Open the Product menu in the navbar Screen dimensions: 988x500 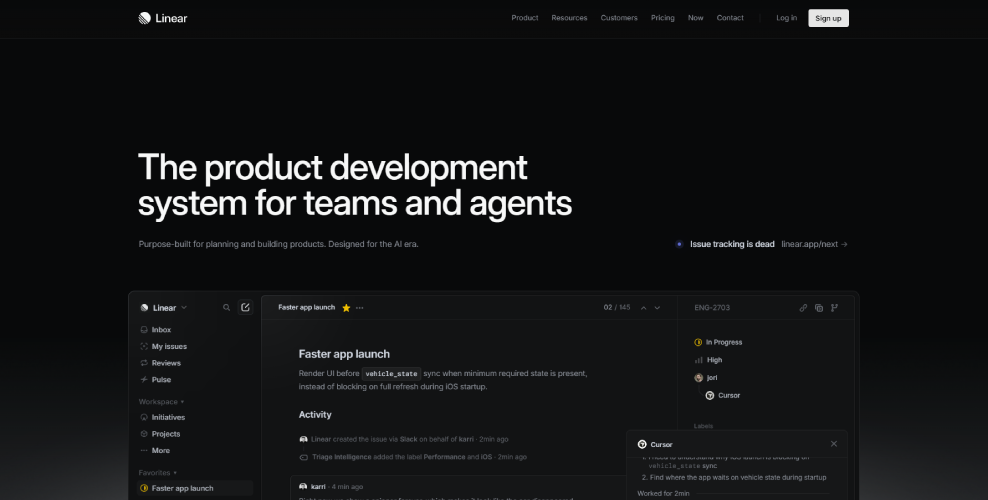click(524, 18)
